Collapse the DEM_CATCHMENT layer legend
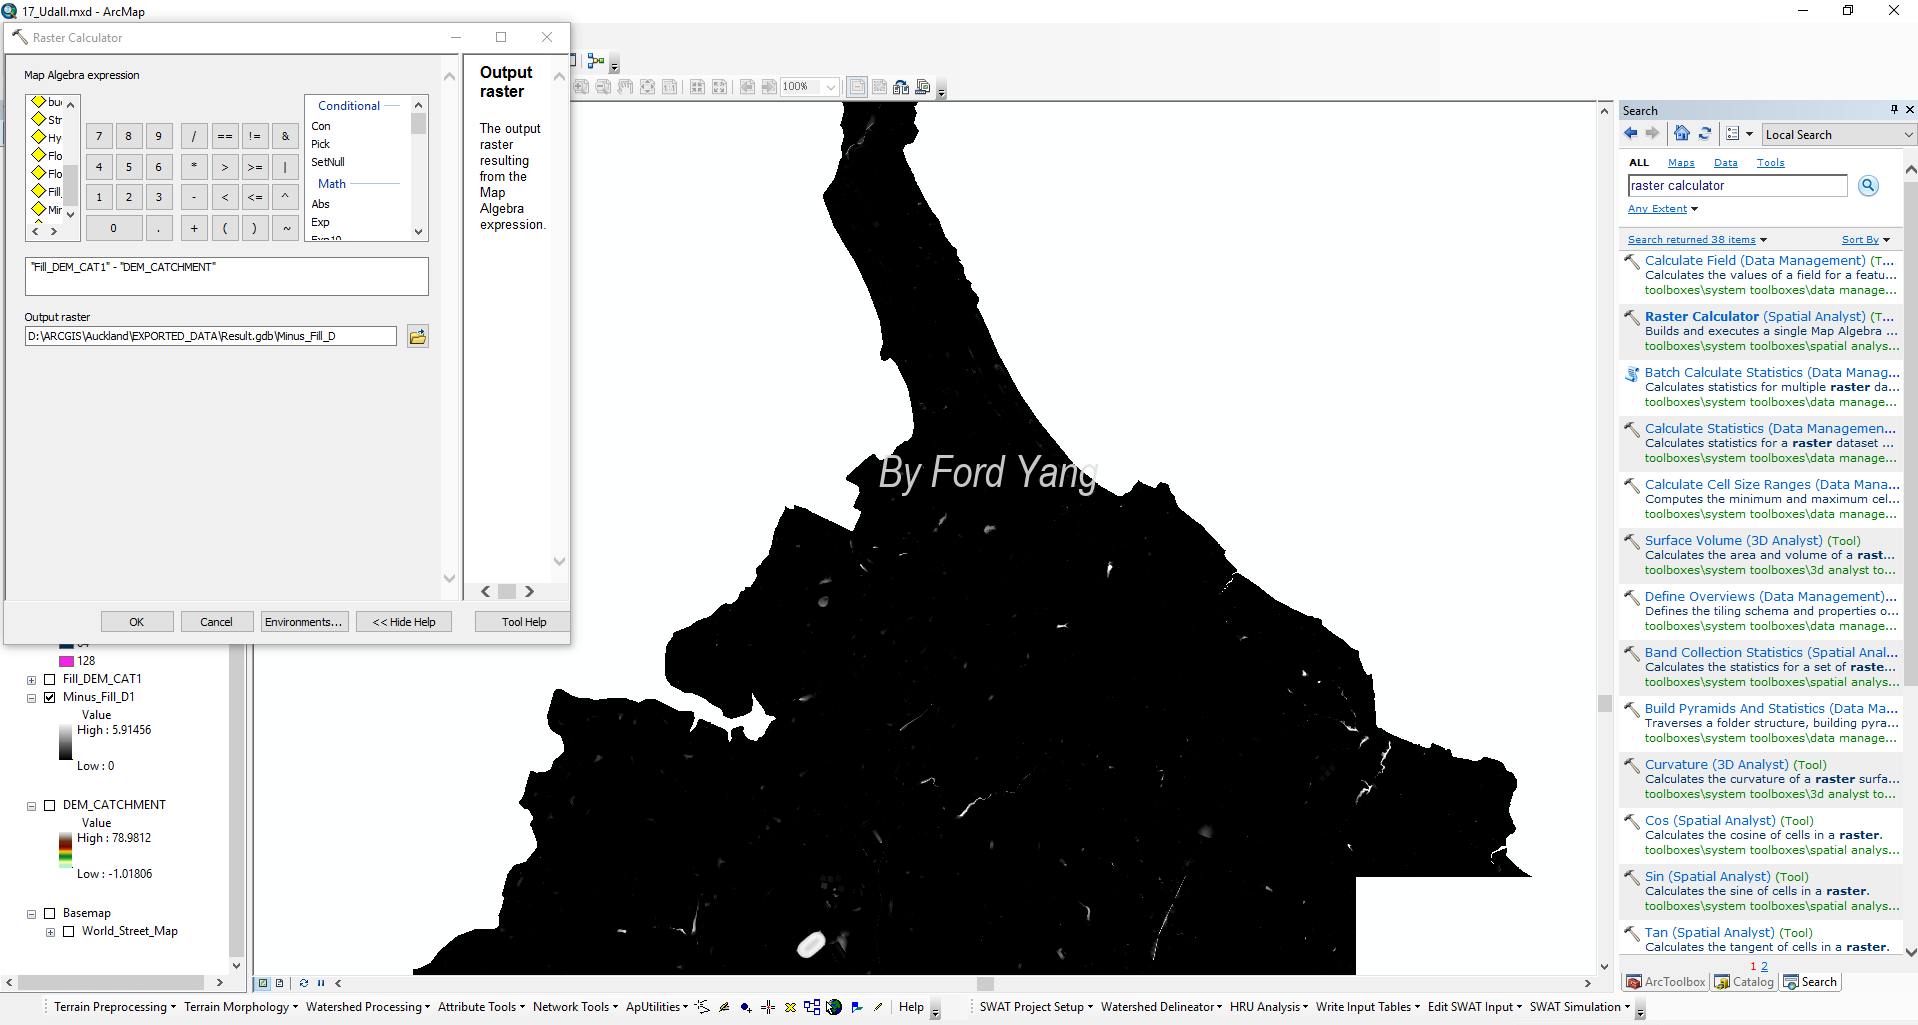This screenshot has height=1025, width=1918. click(31, 806)
